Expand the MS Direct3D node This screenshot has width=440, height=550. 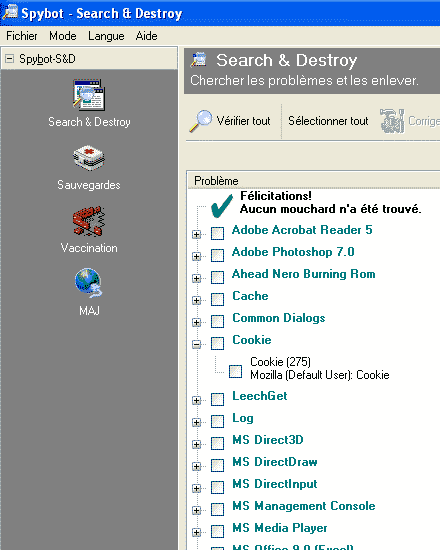[x=196, y=445]
